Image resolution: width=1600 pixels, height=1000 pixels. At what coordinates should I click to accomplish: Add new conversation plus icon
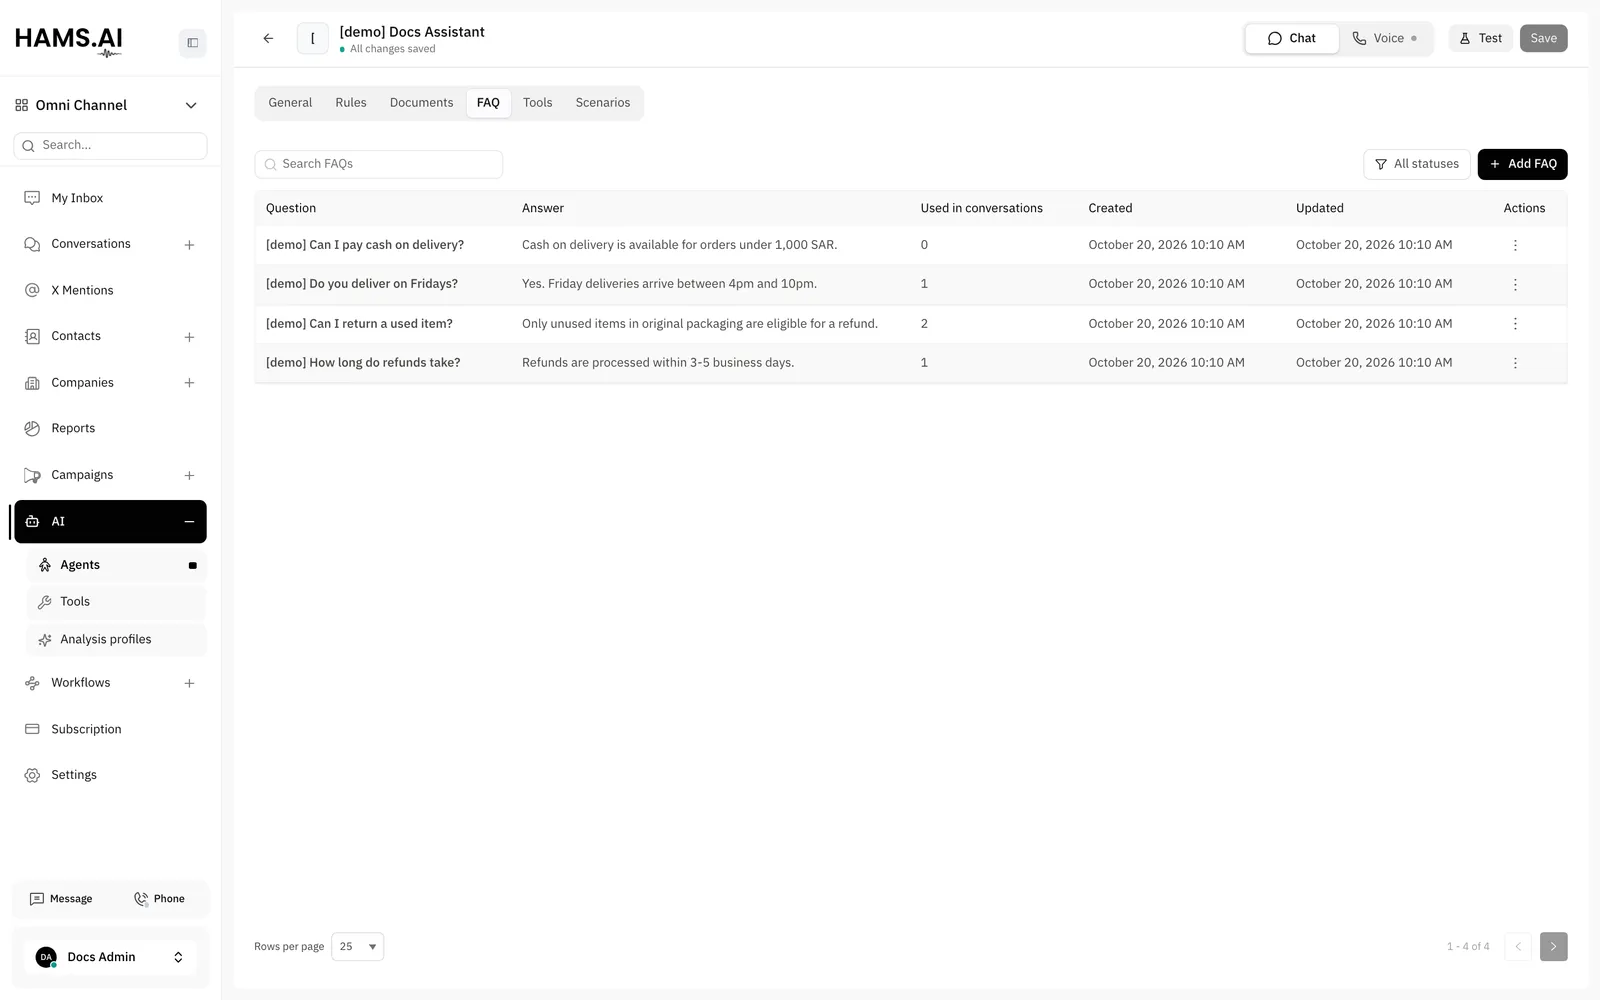[189, 245]
